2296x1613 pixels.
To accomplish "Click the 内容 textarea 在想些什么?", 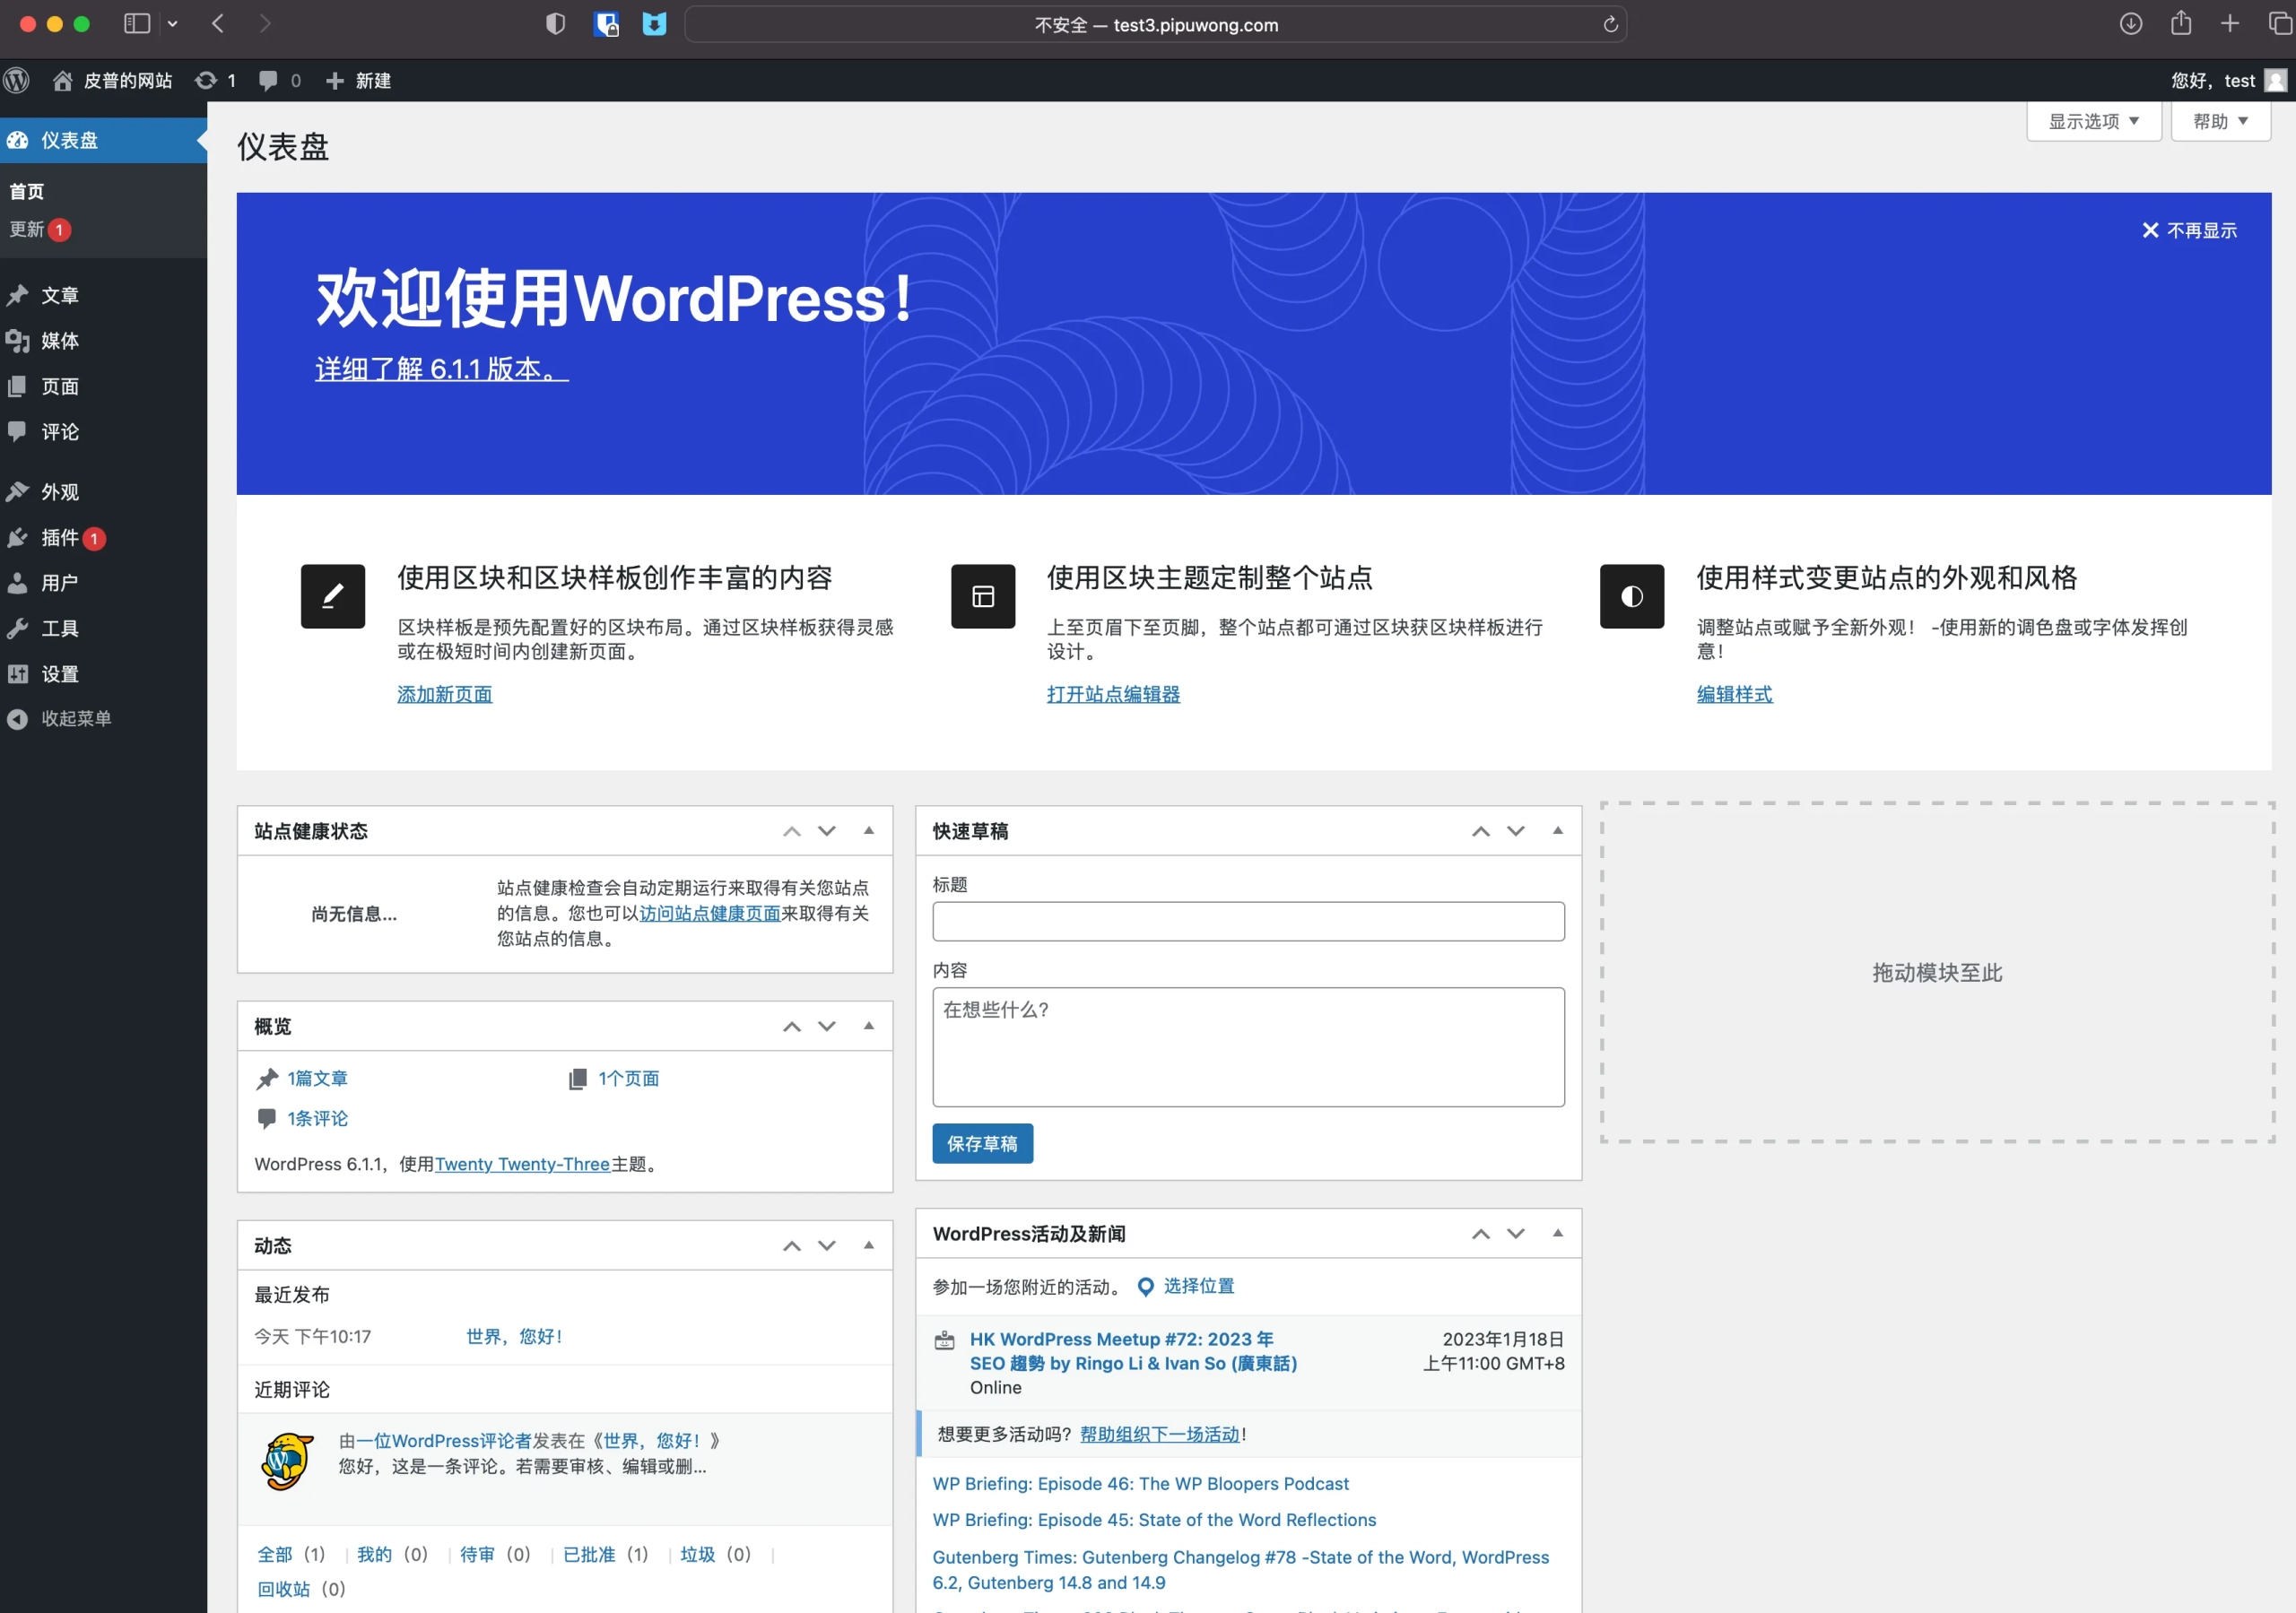I will 1248,1047.
